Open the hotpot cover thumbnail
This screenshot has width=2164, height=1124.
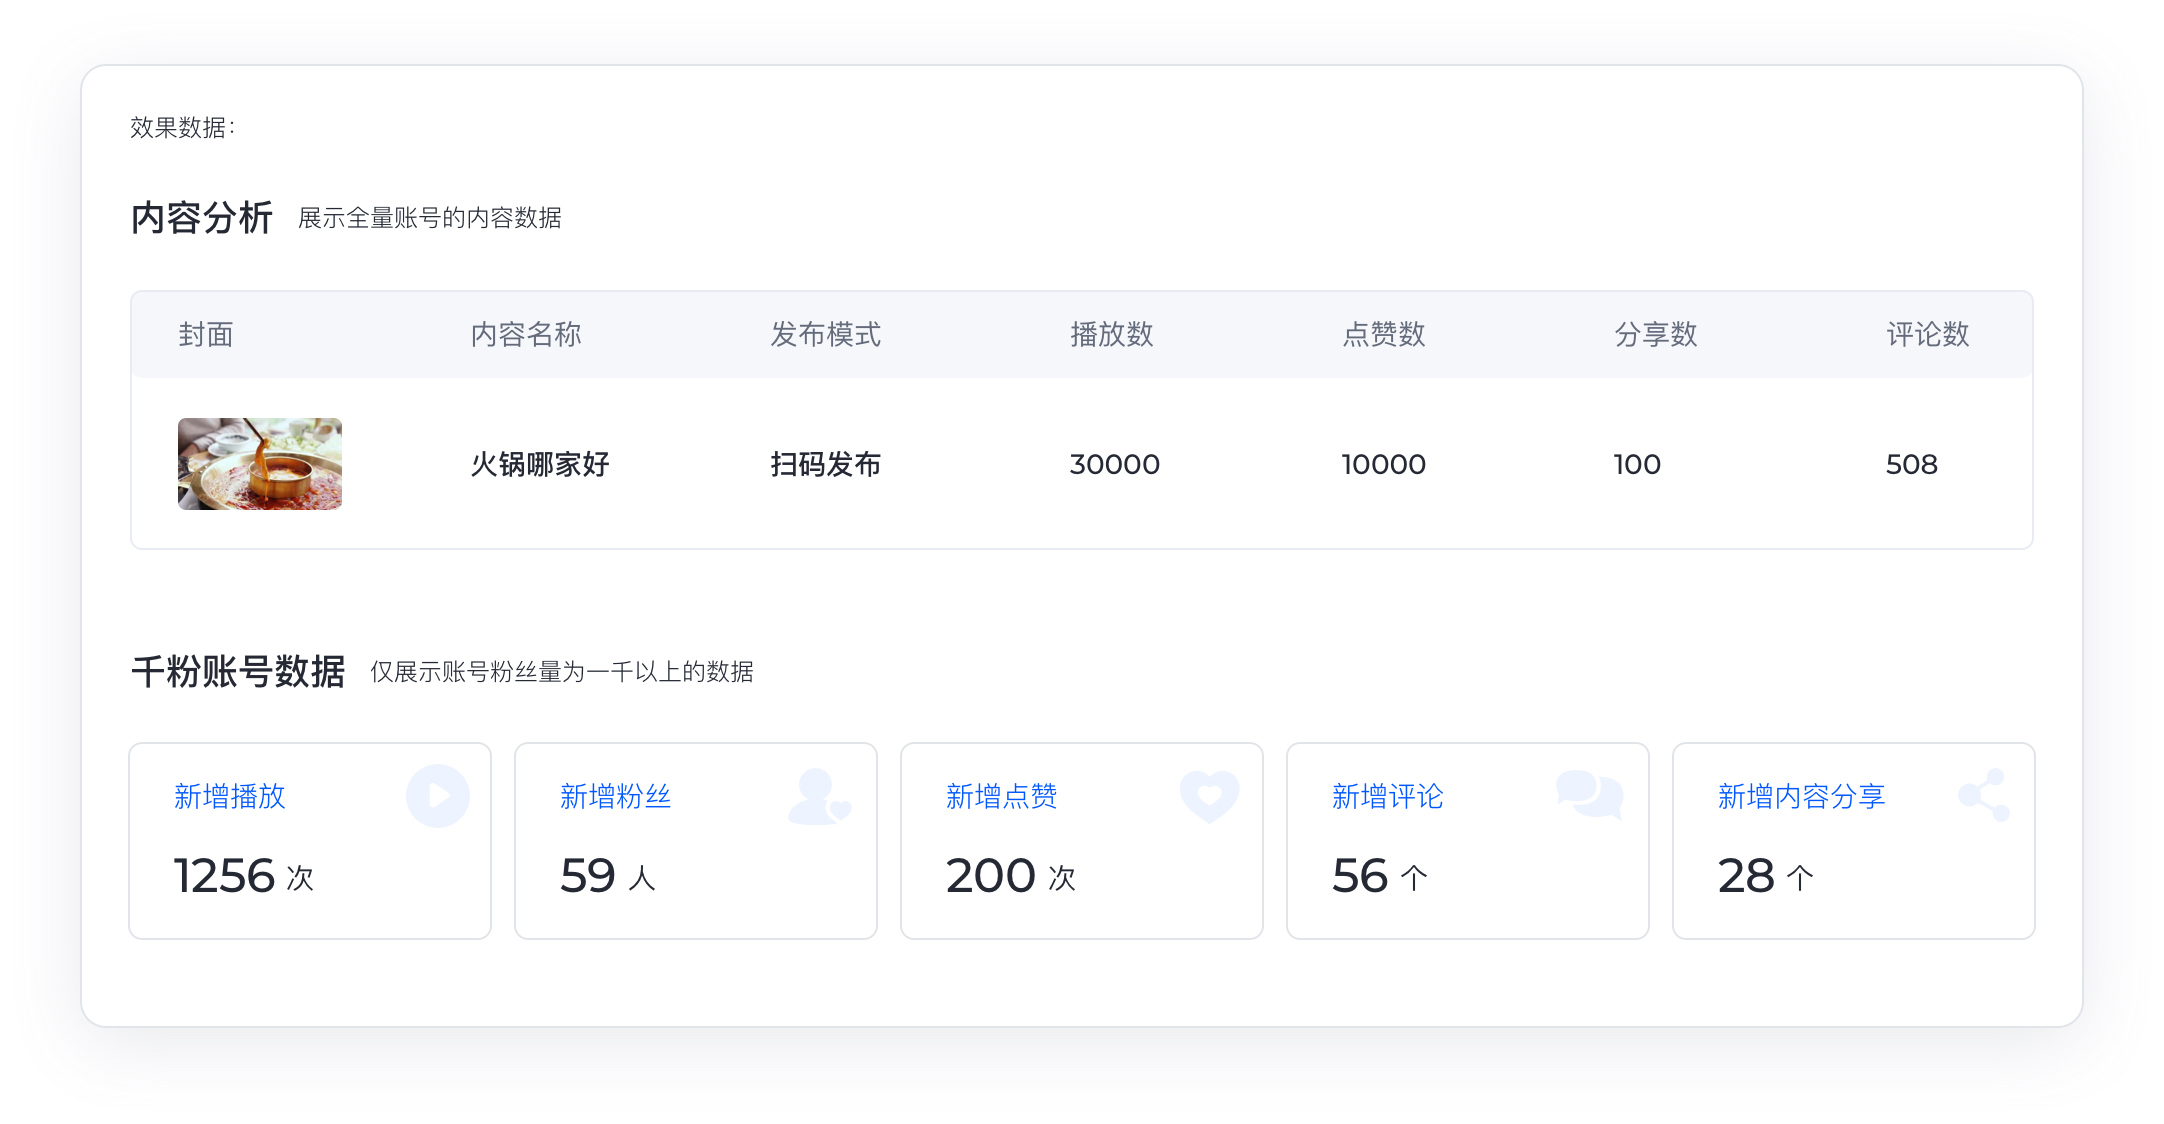(x=260, y=464)
